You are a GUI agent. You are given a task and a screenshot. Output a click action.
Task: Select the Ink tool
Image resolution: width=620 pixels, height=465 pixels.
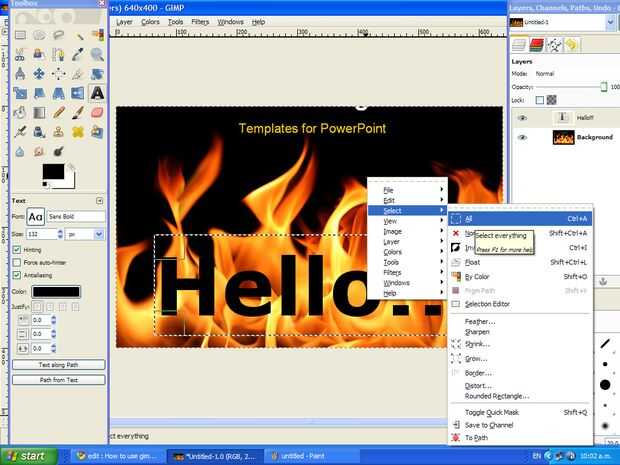39,132
